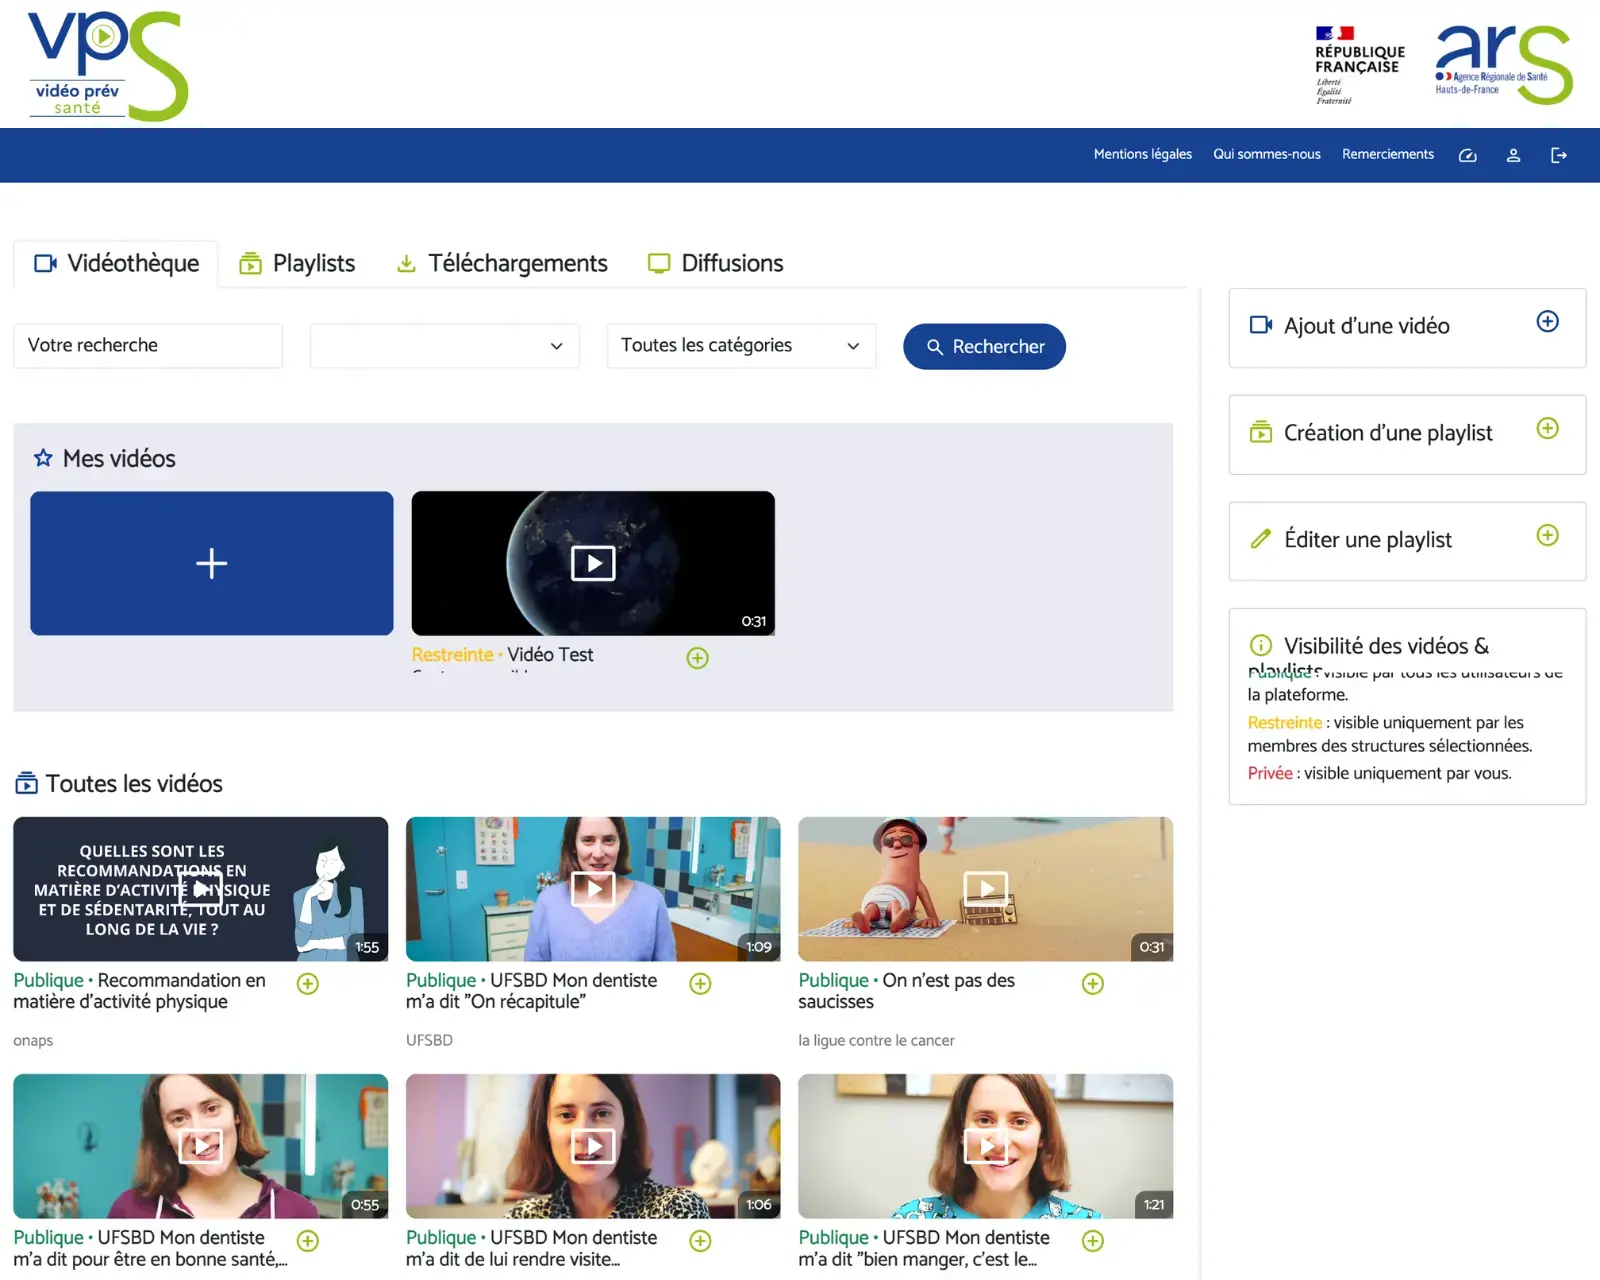Click the logout icon in navbar
This screenshot has width=1600, height=1280.
pyautogui.click(x=1558, y=155)
